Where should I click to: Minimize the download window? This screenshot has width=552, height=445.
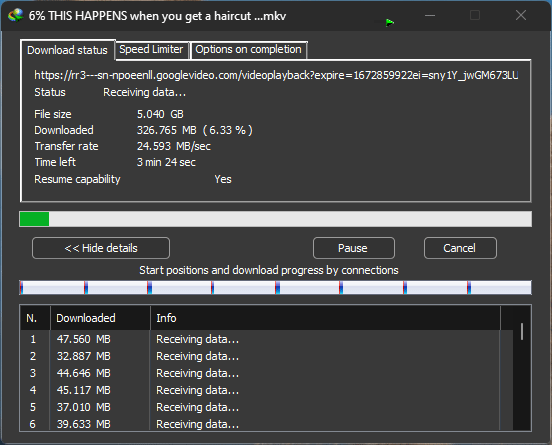point(430,15)
